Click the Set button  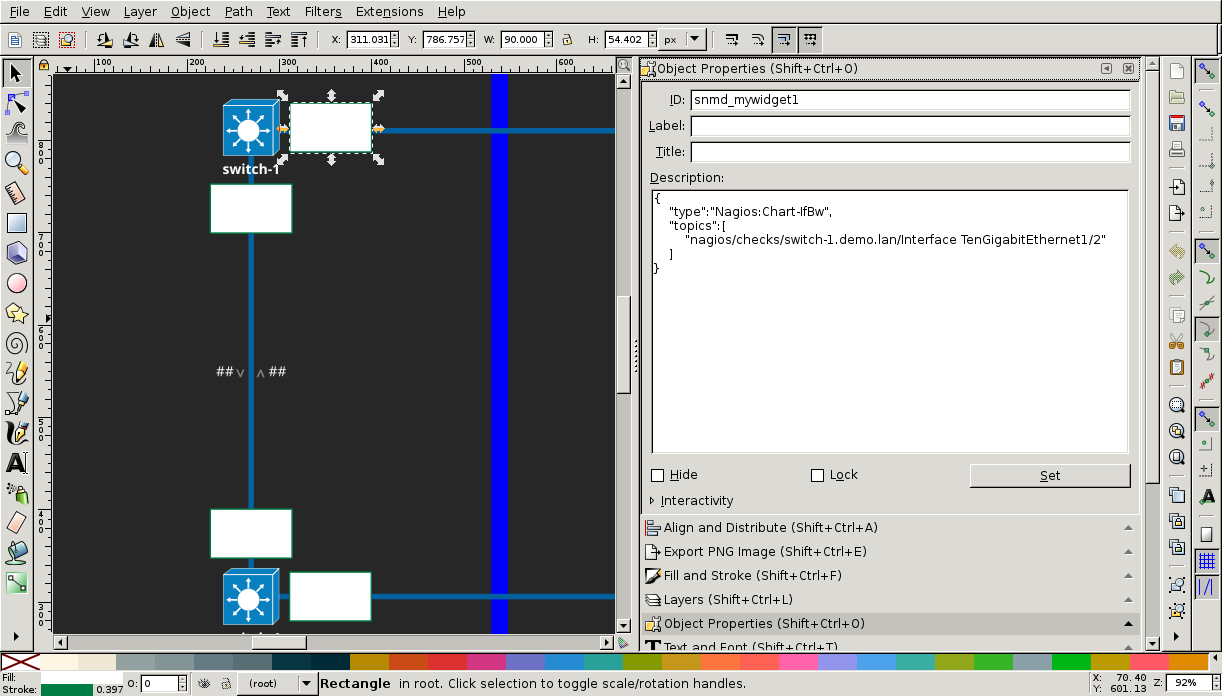1050,476
